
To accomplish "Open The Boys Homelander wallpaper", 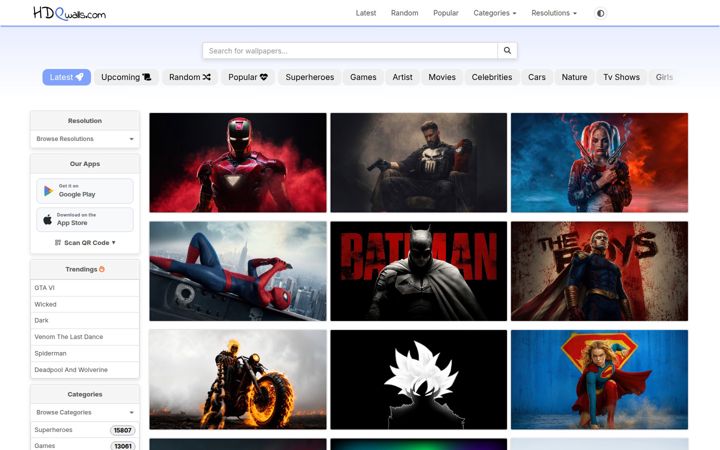I will coord(599,271).
